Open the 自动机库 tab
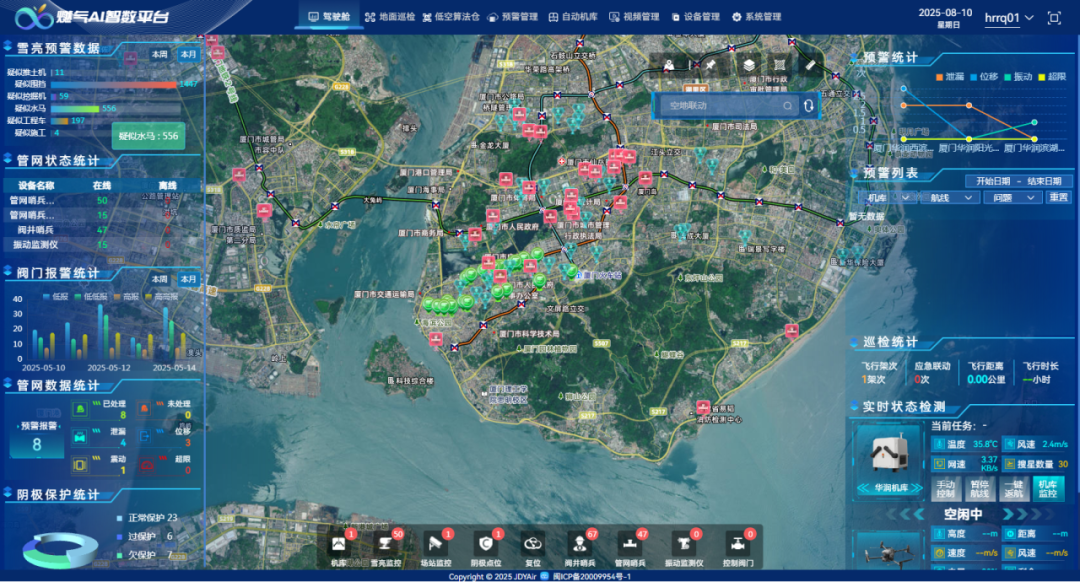 click(573, 17)
